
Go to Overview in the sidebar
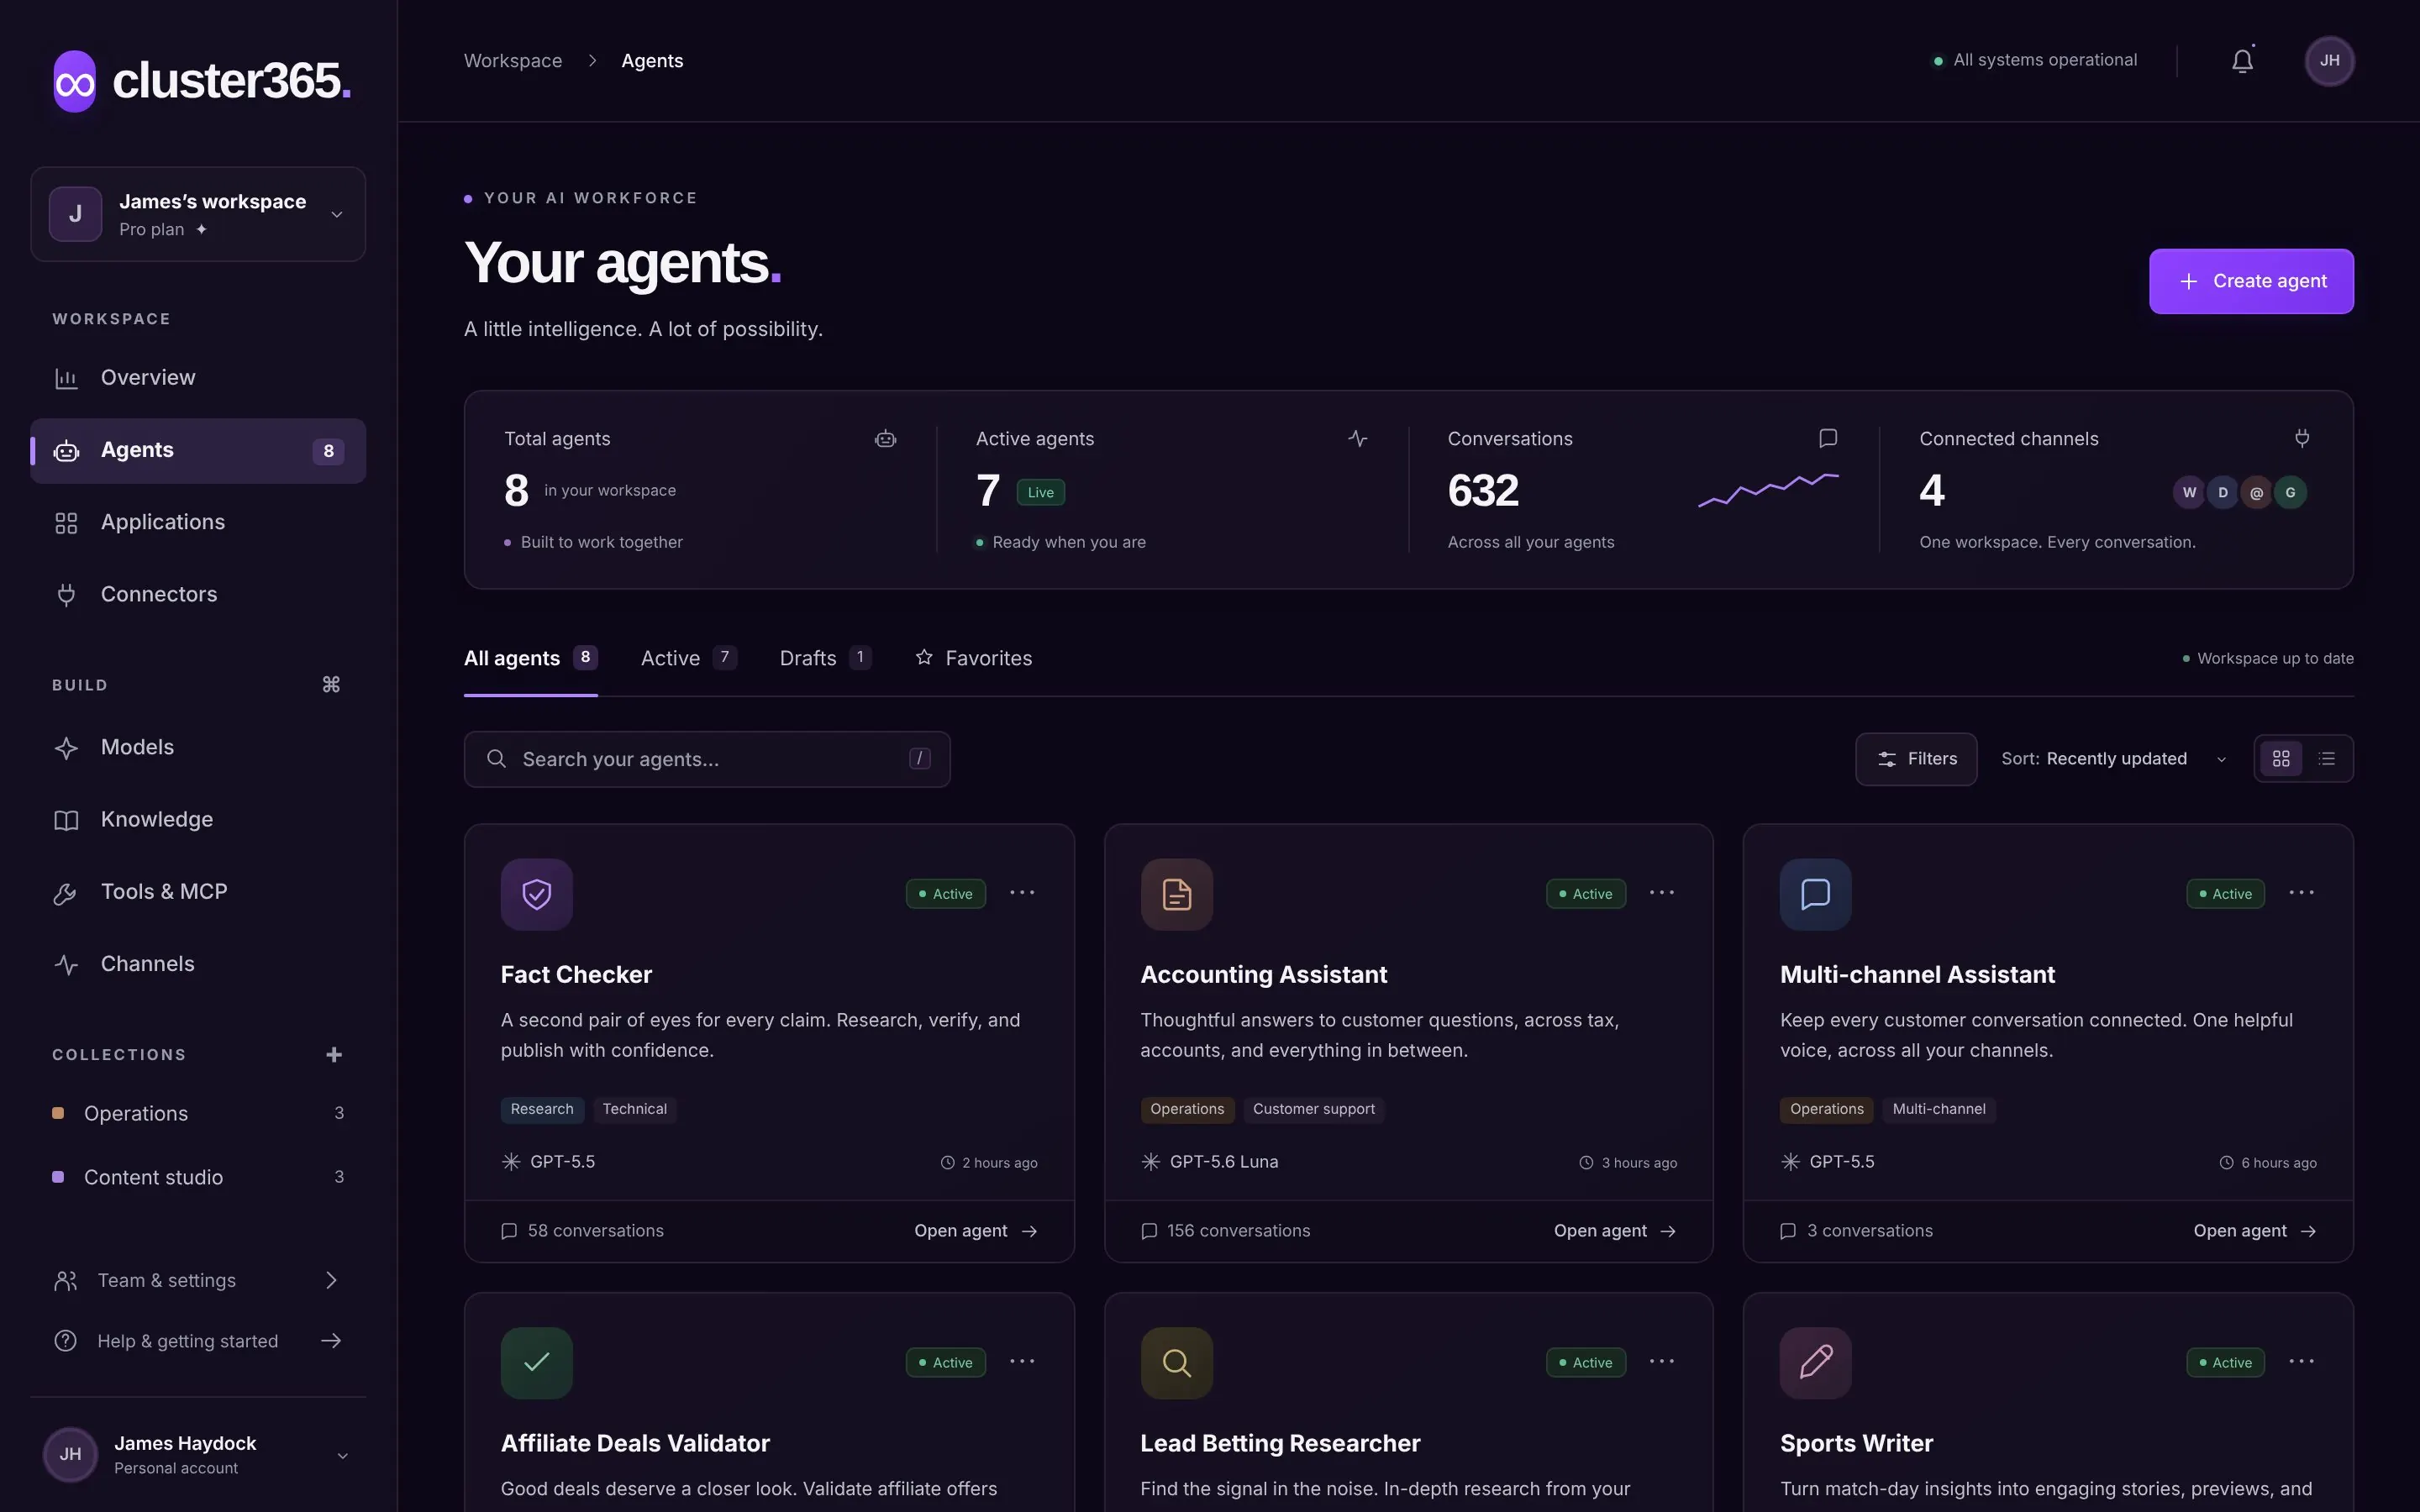198,378
